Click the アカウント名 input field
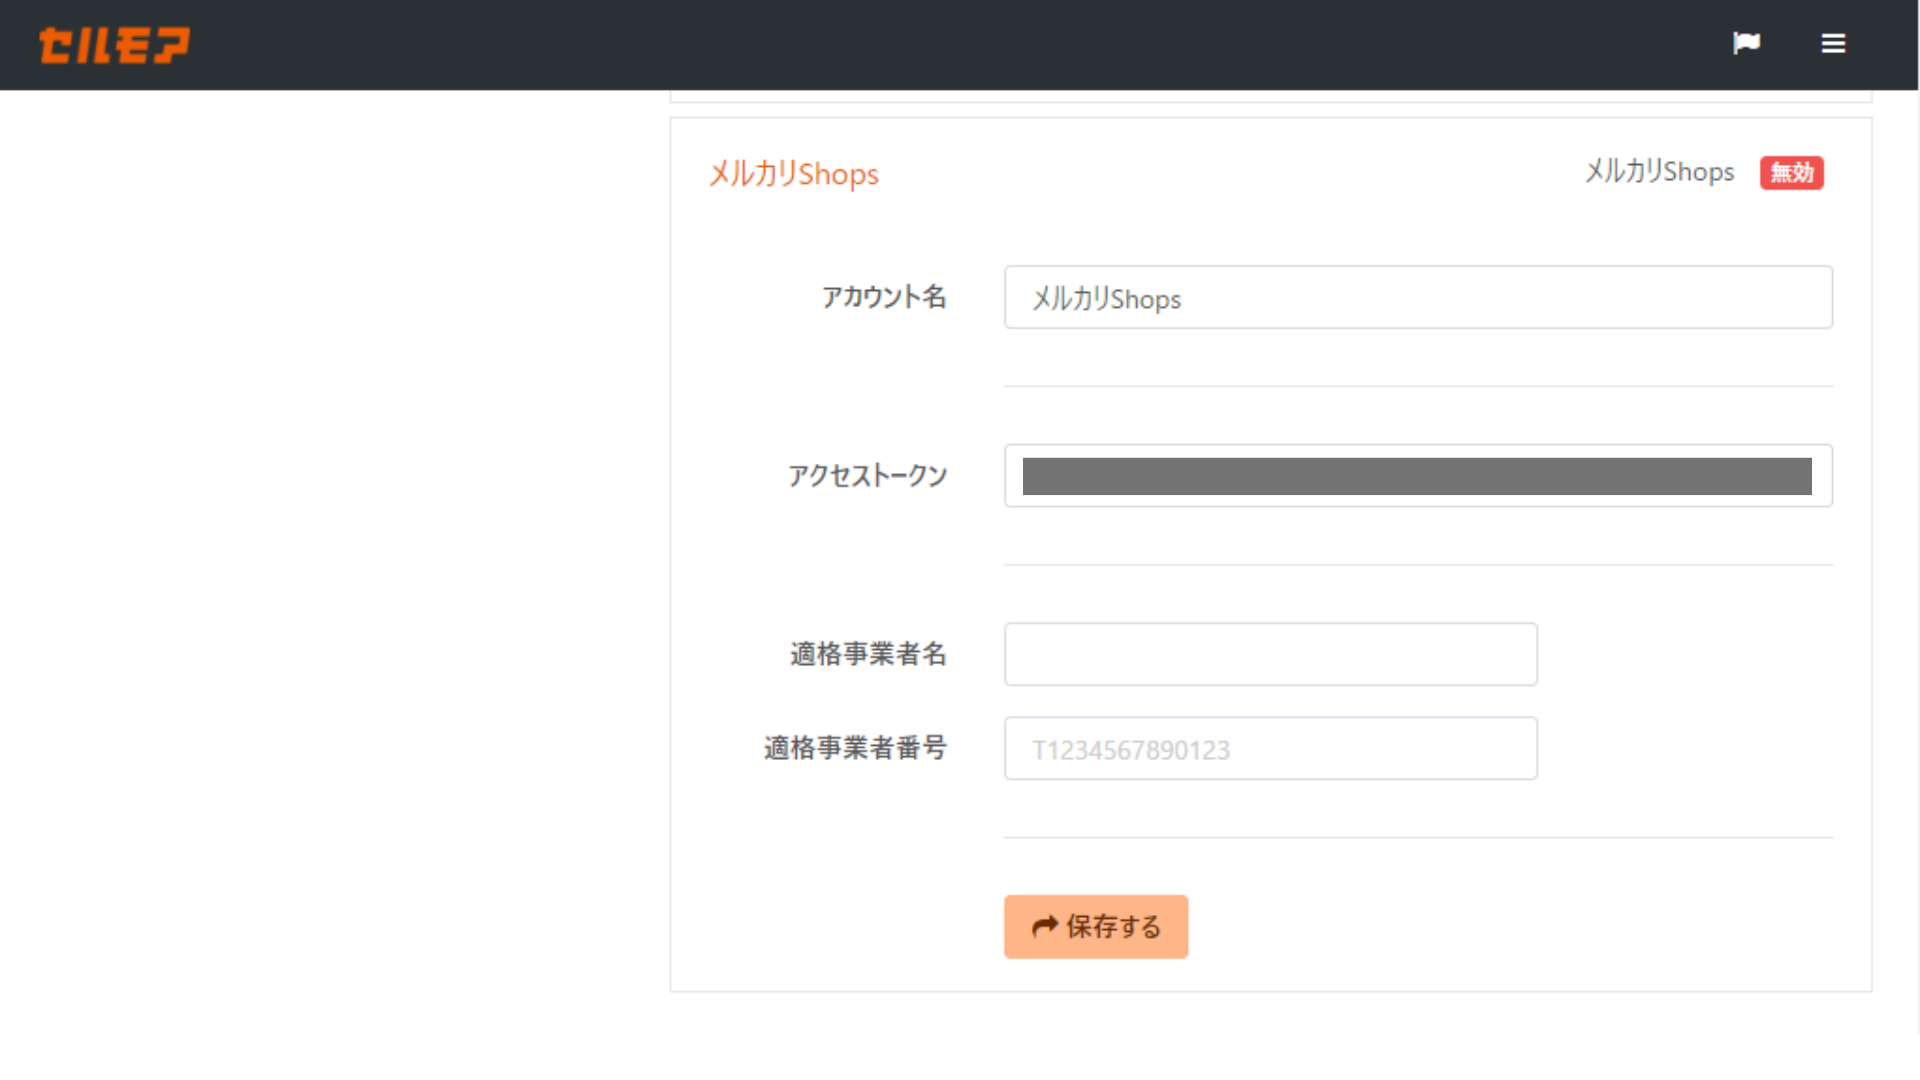The image size is (1920, 1080). (1418, 297)
